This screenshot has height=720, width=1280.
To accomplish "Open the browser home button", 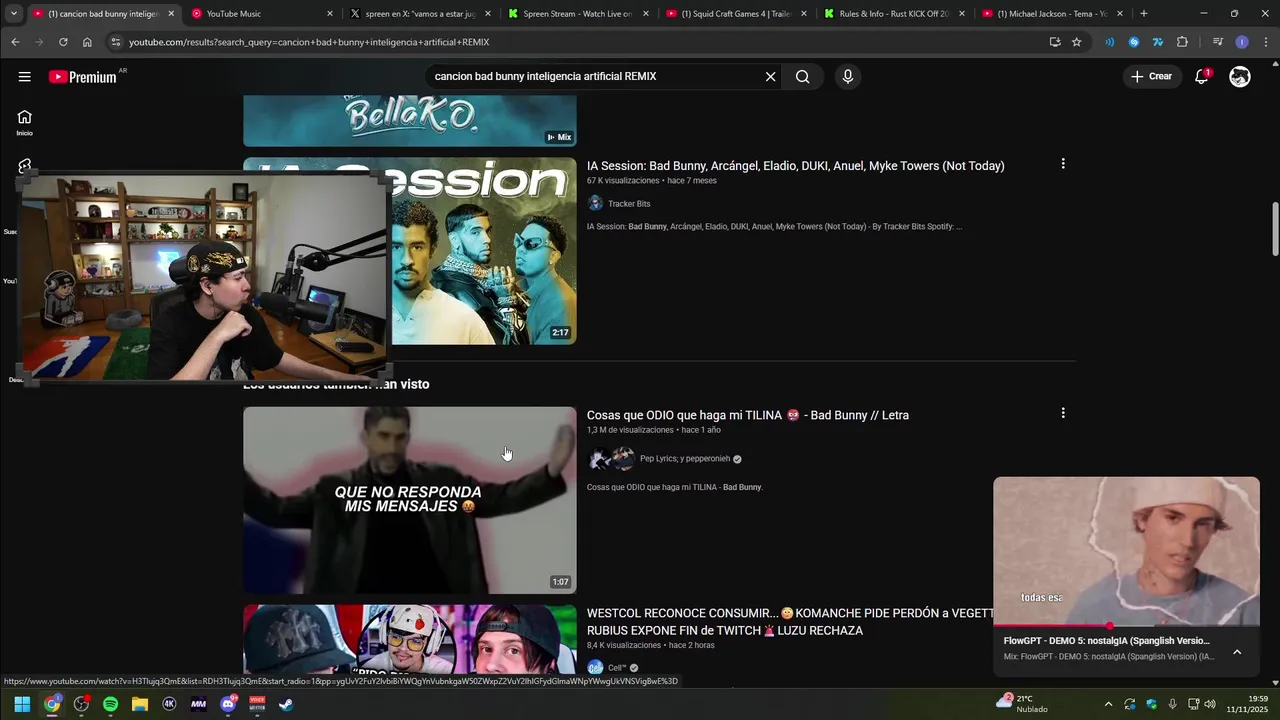I will pyautogui.click(x=87, y=42).
